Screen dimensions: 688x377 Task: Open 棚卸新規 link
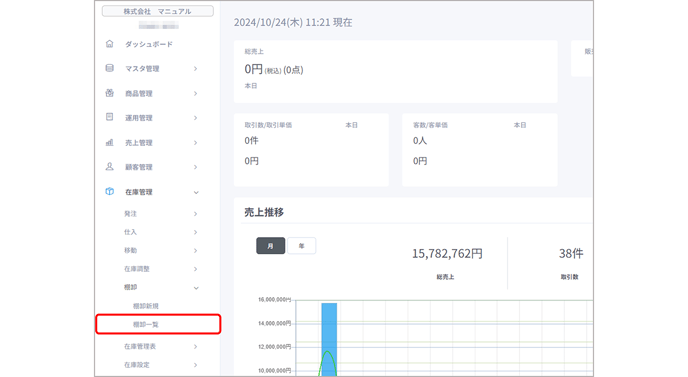[x=146, y=306]
